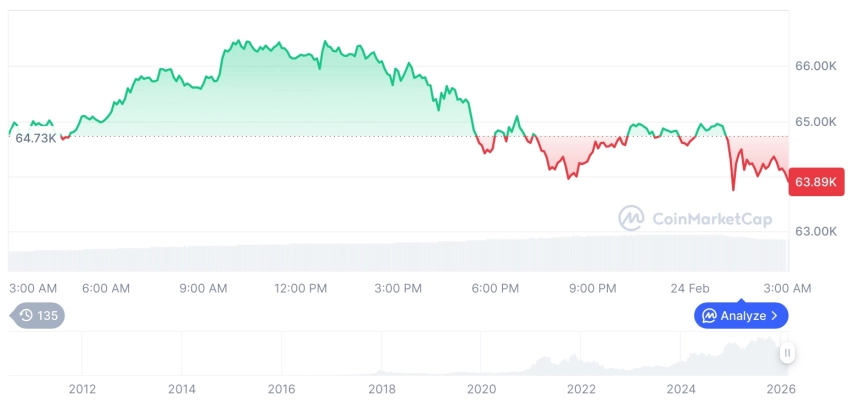Pick 2020 on the overview timeline
This screenshot has width=860, height=401.
481,388
